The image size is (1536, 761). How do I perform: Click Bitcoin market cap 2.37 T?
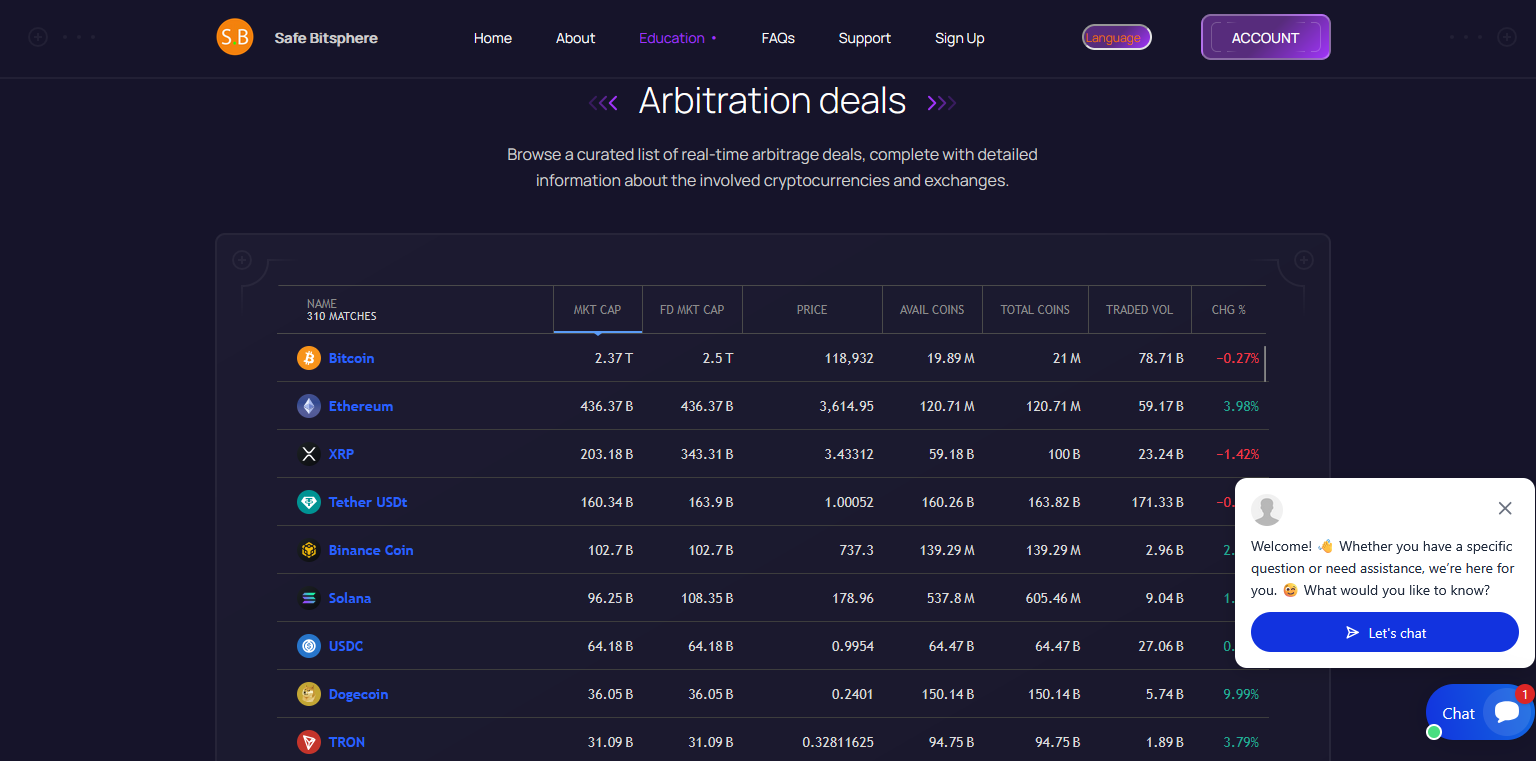(613, 358)
